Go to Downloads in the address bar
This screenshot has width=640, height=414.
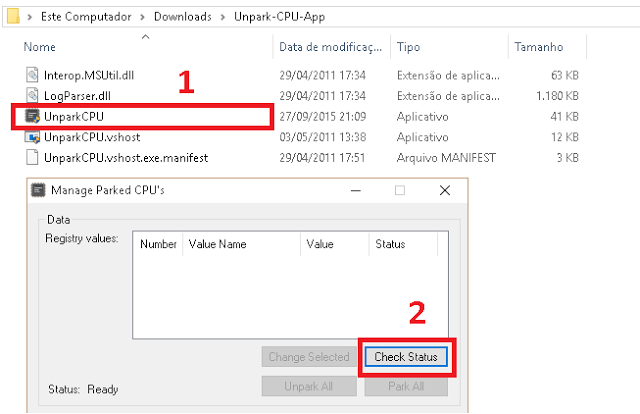(182, 17)
